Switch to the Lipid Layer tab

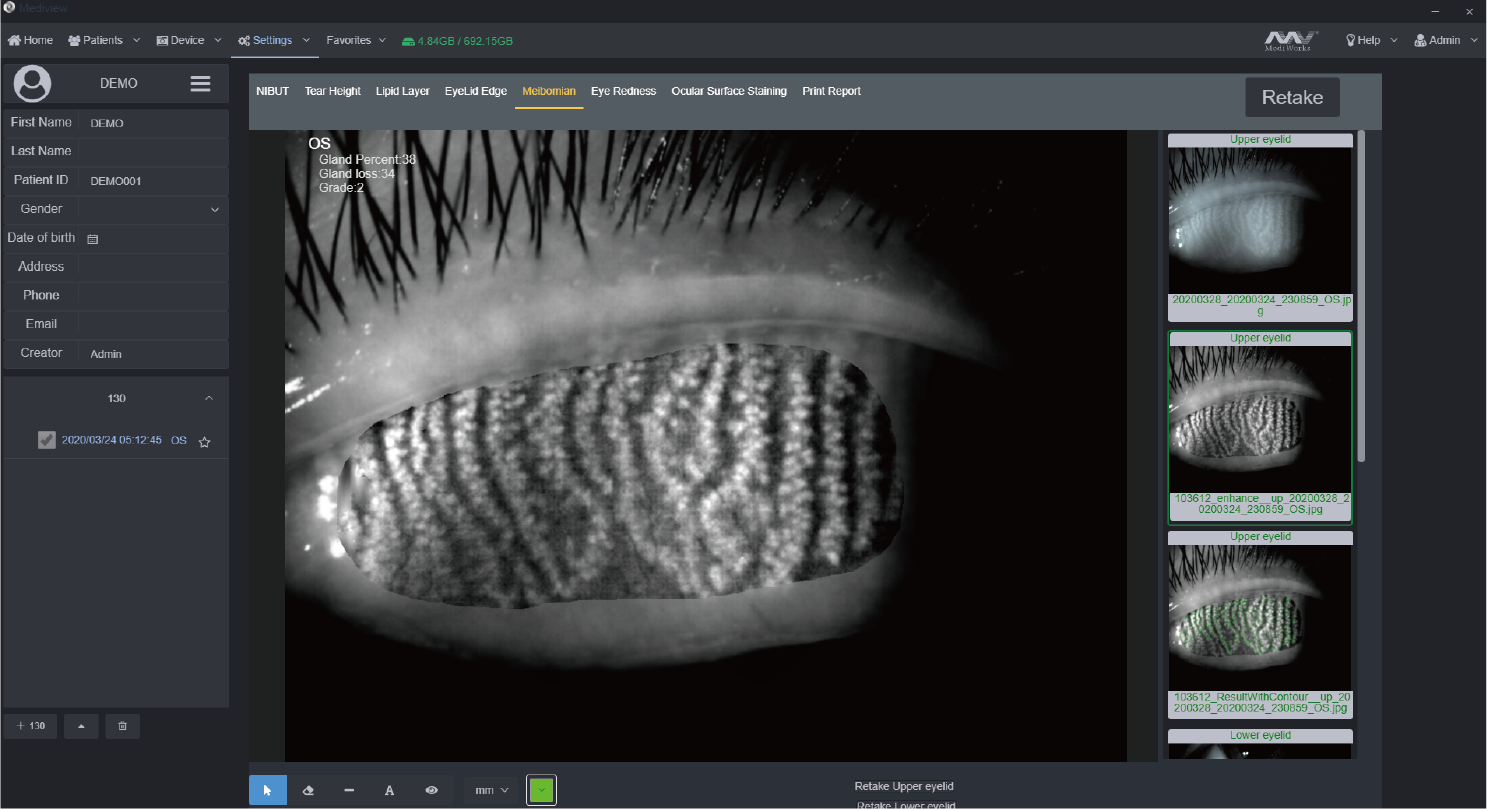[x=402, y=91]
